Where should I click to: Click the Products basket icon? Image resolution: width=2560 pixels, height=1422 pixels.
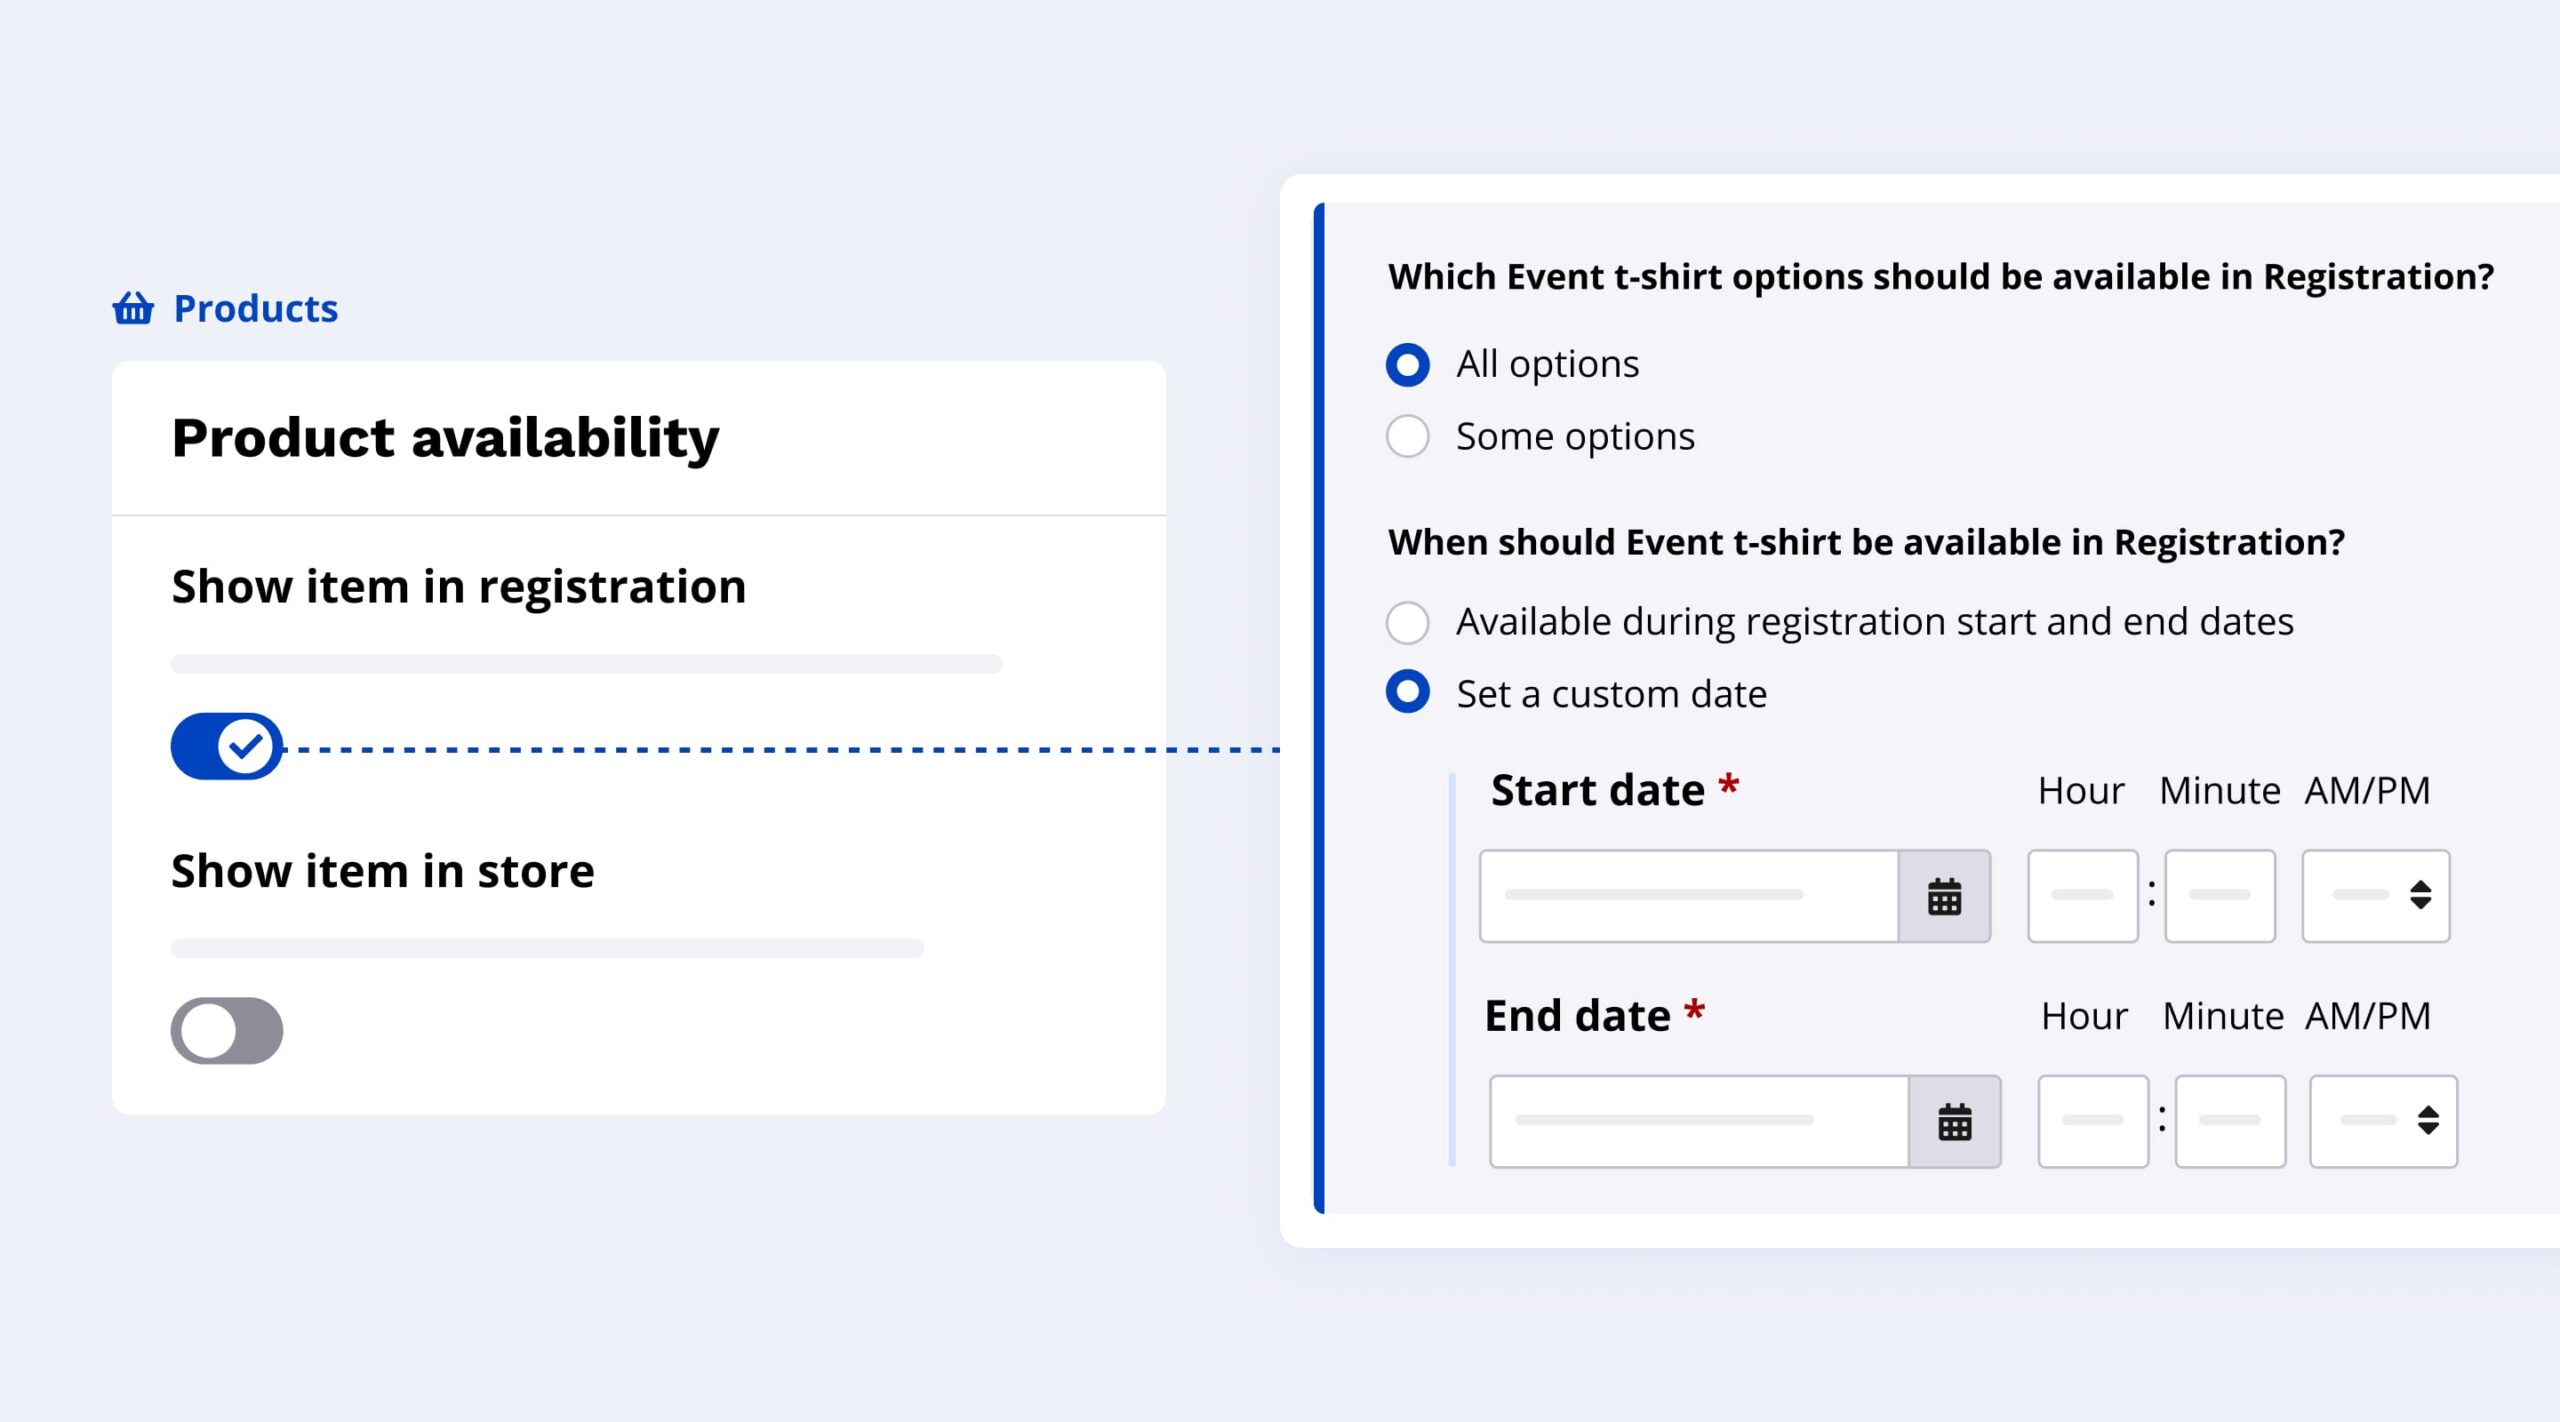(133, 308)
